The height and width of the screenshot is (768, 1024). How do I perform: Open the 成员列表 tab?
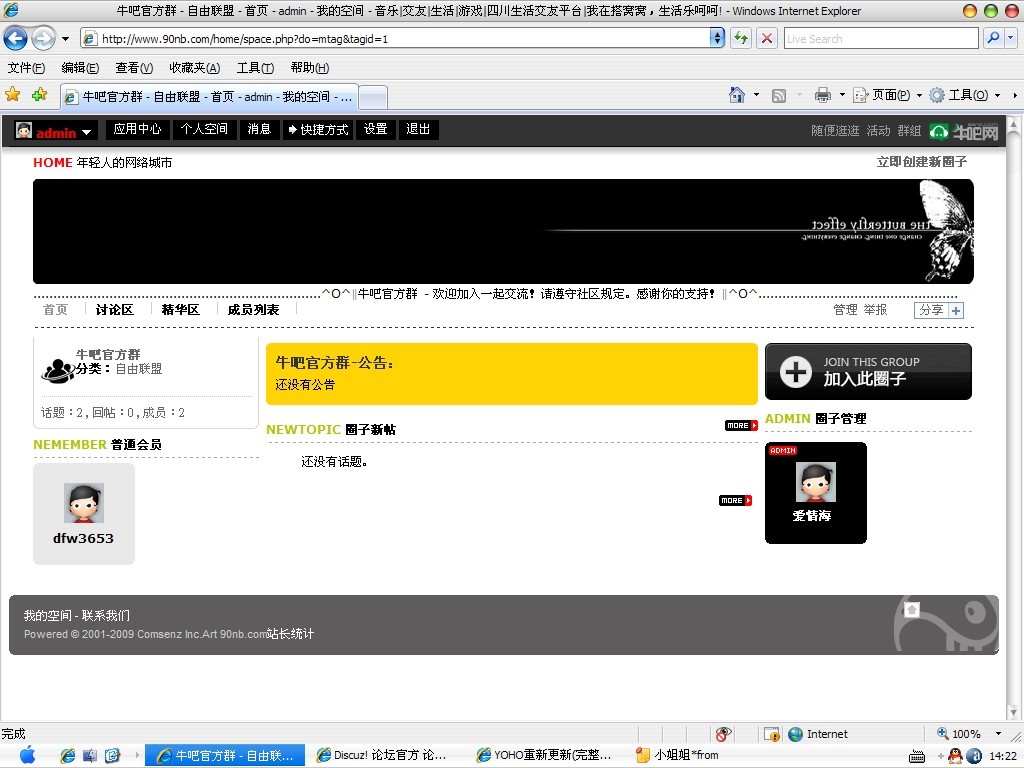pos(253,310)
